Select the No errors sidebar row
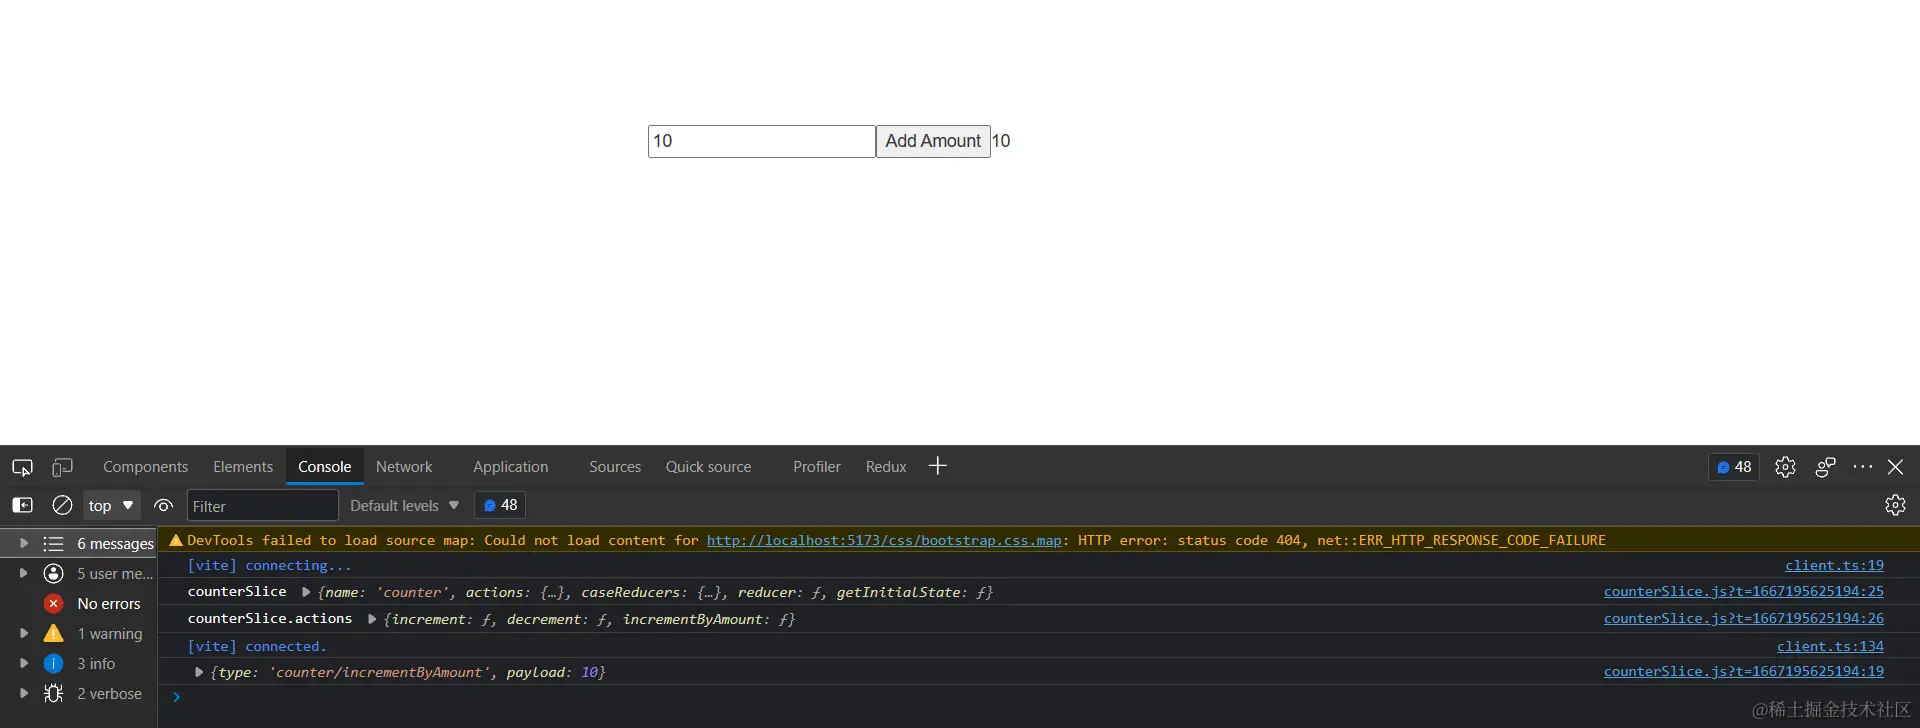This screenshot has height=728, width=1920. (x=78, y=603)
